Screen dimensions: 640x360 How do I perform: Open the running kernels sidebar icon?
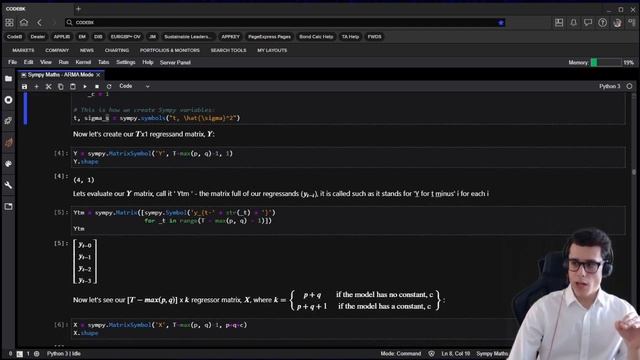(9, 100)
